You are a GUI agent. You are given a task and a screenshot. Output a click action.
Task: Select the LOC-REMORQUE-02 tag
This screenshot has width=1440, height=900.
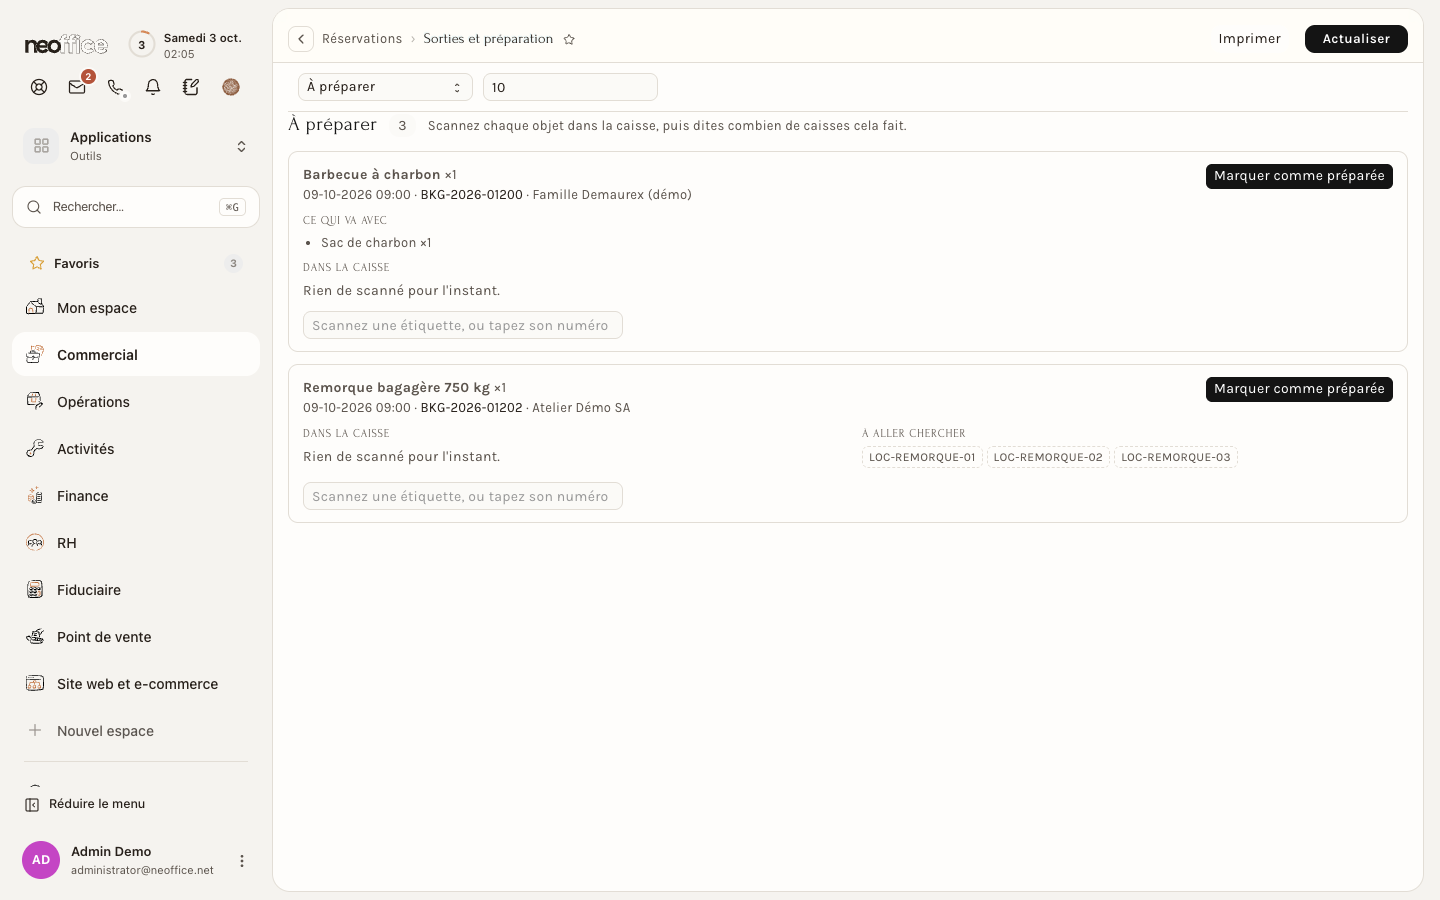(1048, 457)
